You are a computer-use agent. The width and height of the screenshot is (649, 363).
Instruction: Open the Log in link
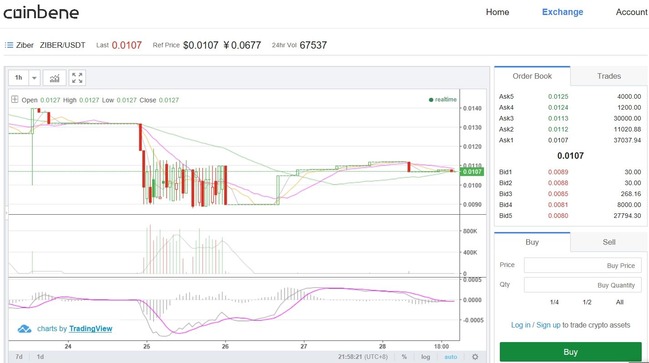pyautogui.click(x=521, y=325)
